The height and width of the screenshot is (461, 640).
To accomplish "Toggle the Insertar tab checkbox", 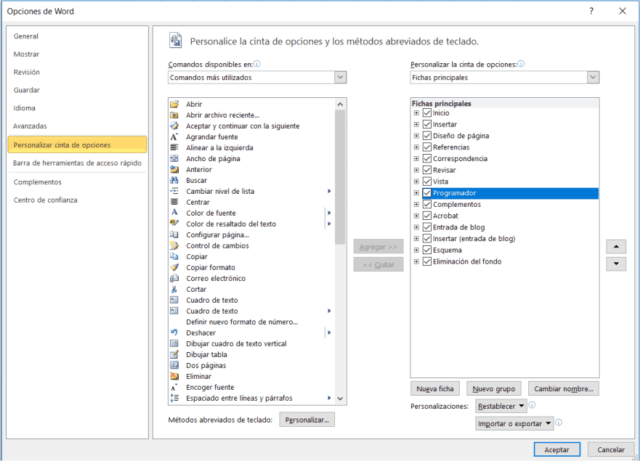I will (427, 124).
